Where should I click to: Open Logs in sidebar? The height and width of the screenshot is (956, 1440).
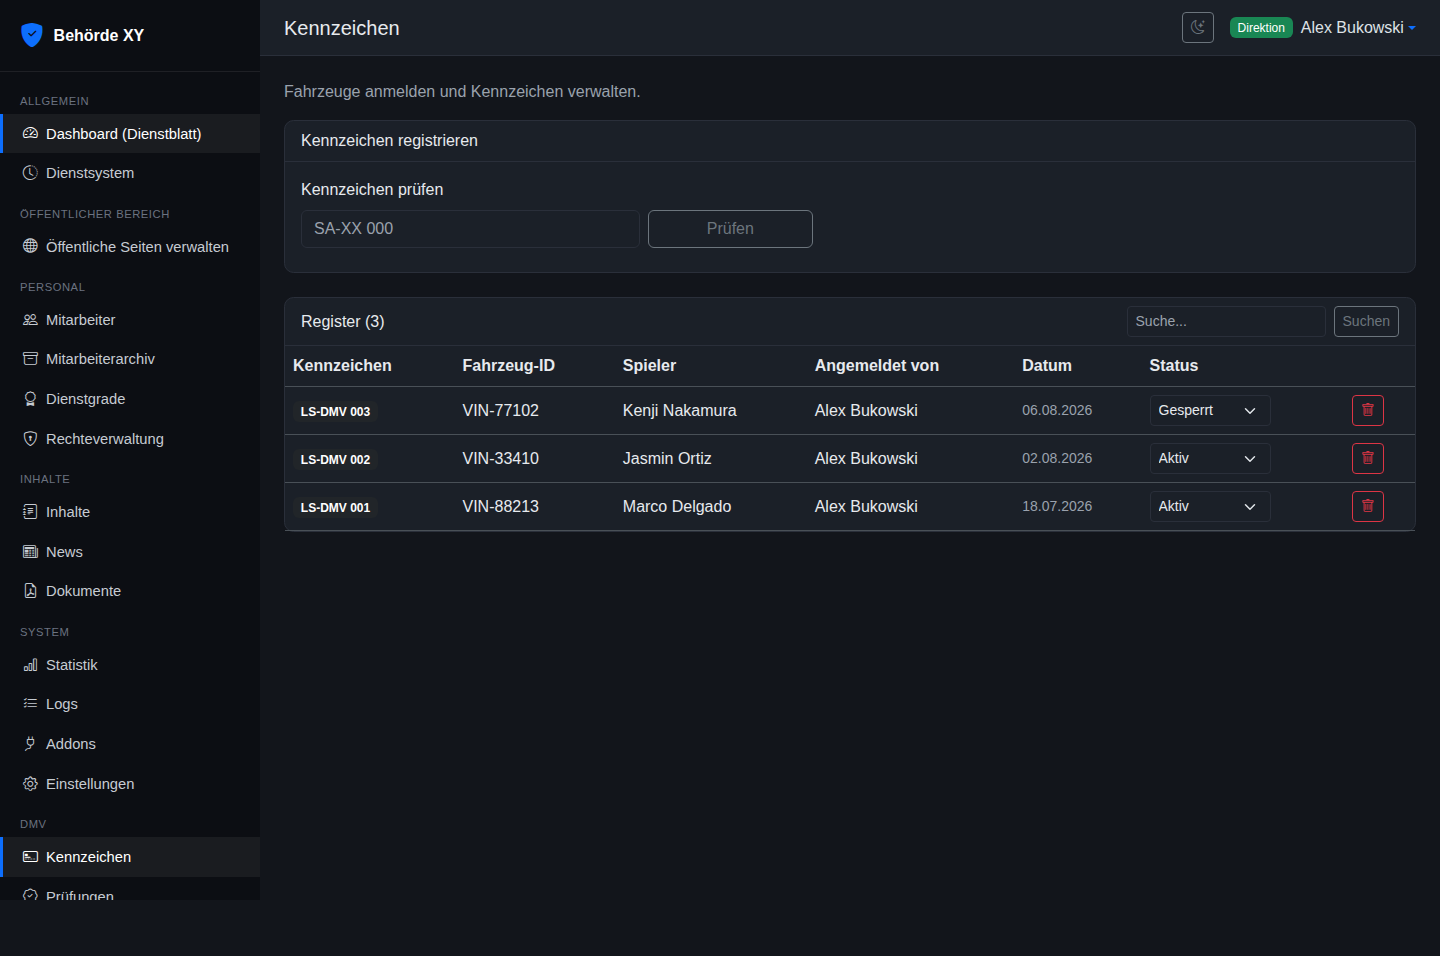point(130,704)
